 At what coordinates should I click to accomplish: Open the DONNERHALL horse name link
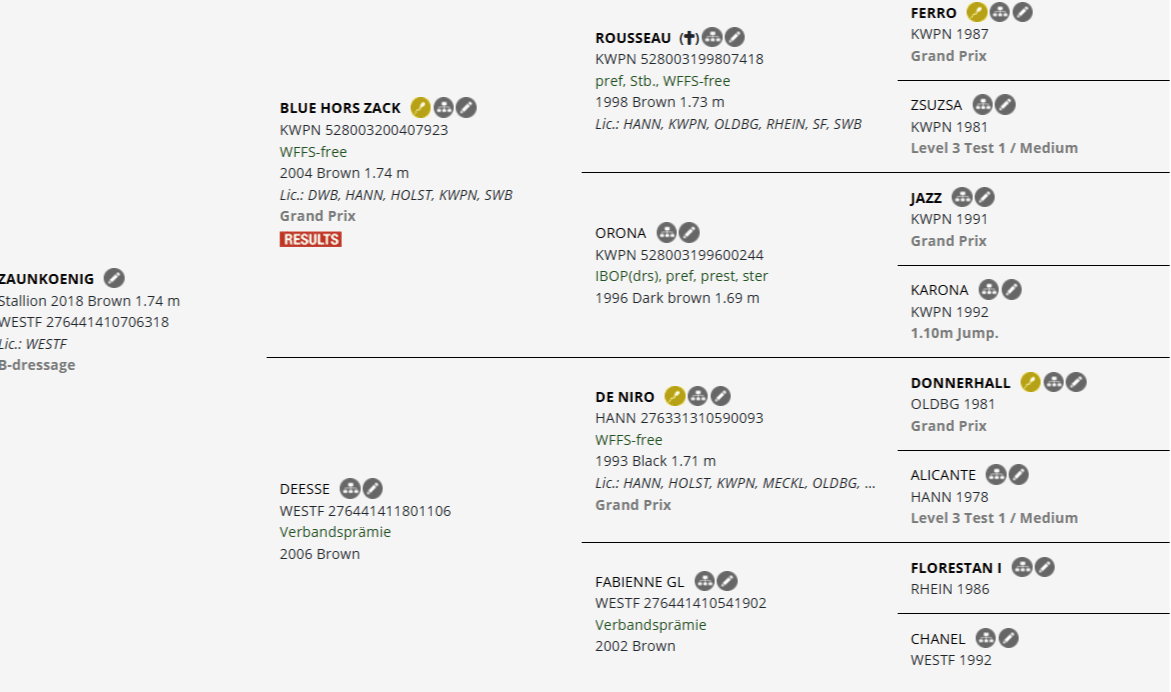[960, 383]
